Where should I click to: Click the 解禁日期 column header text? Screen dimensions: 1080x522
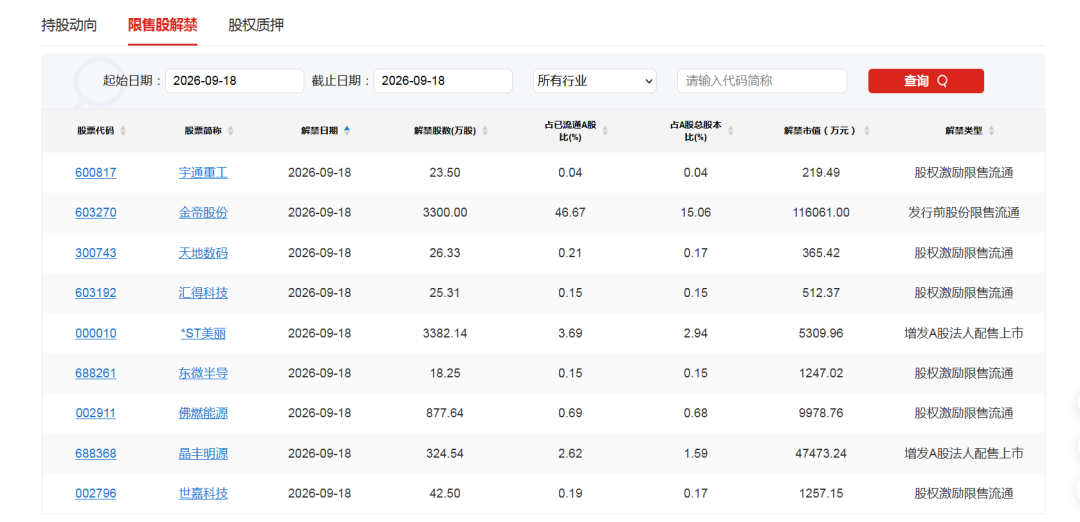point(320,131)
